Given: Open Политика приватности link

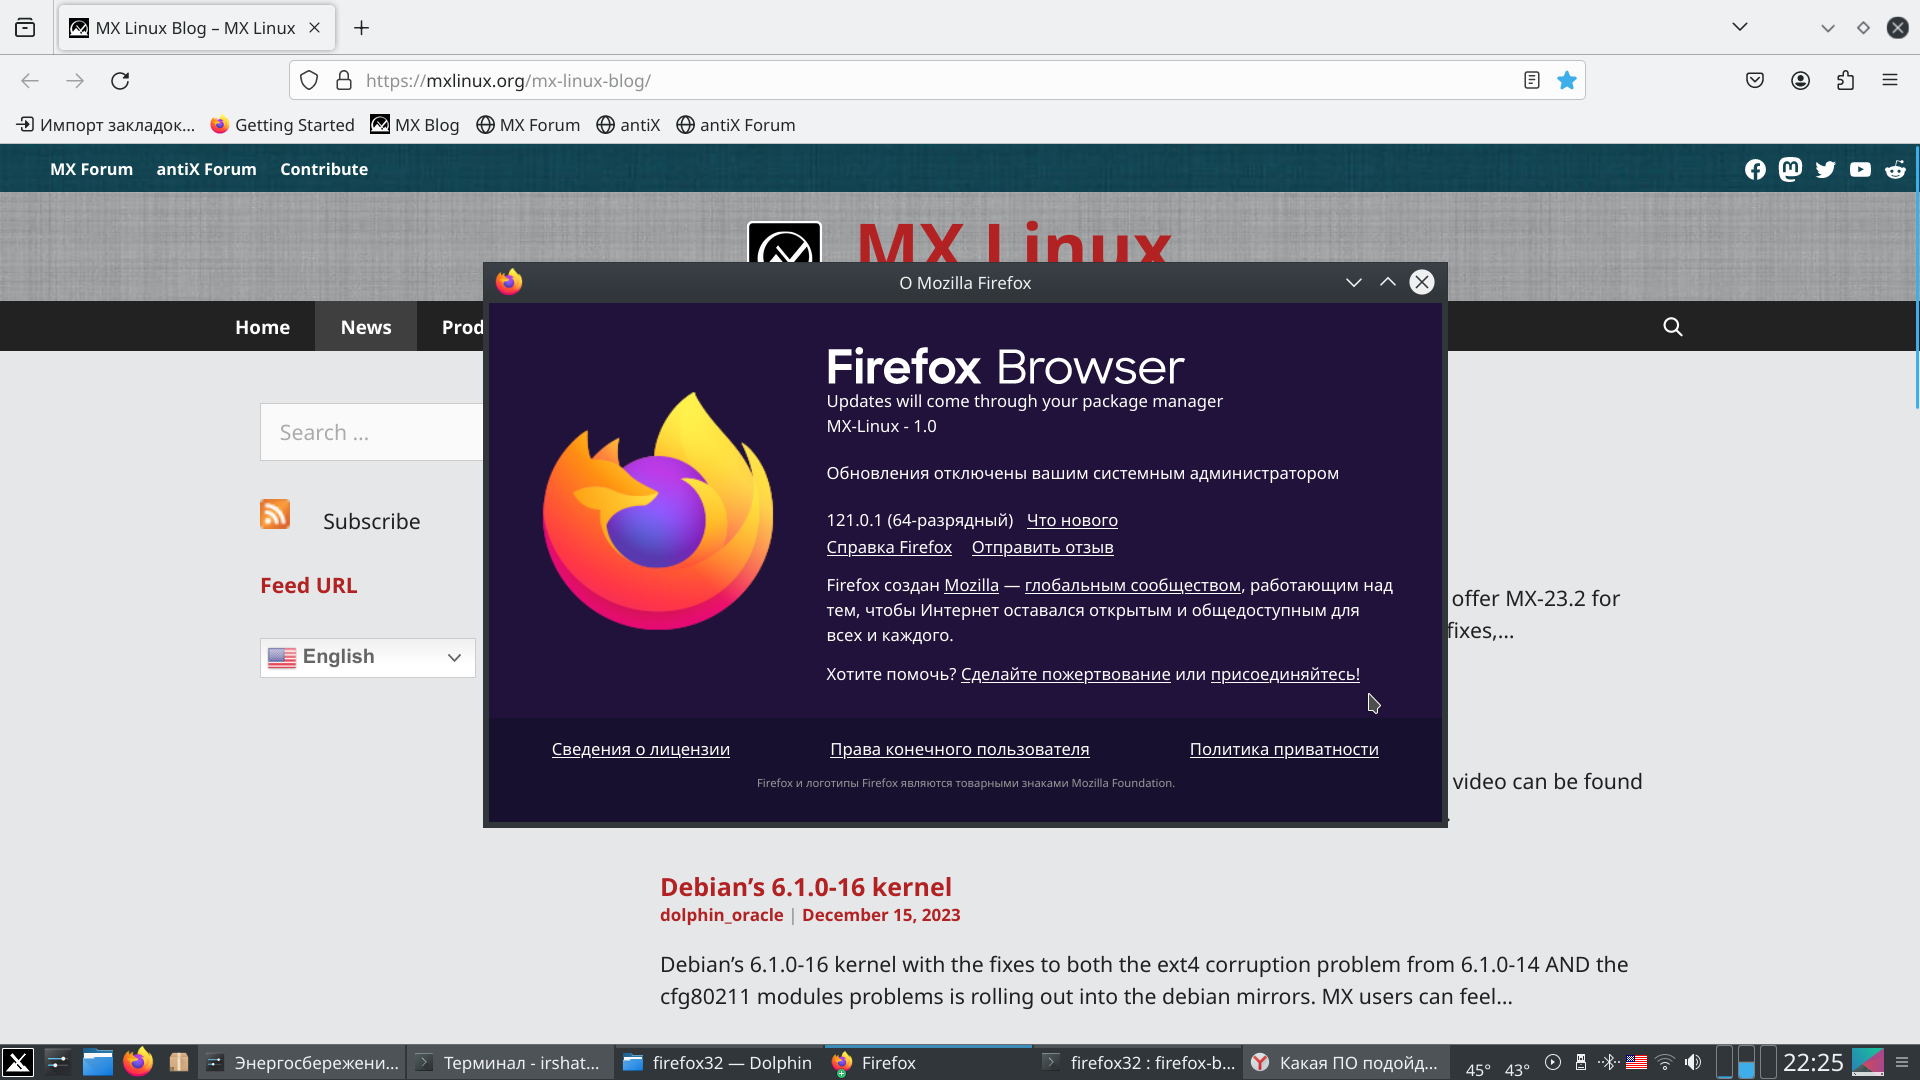Looking at the screenshot, I should click(x=1284, y=749).
